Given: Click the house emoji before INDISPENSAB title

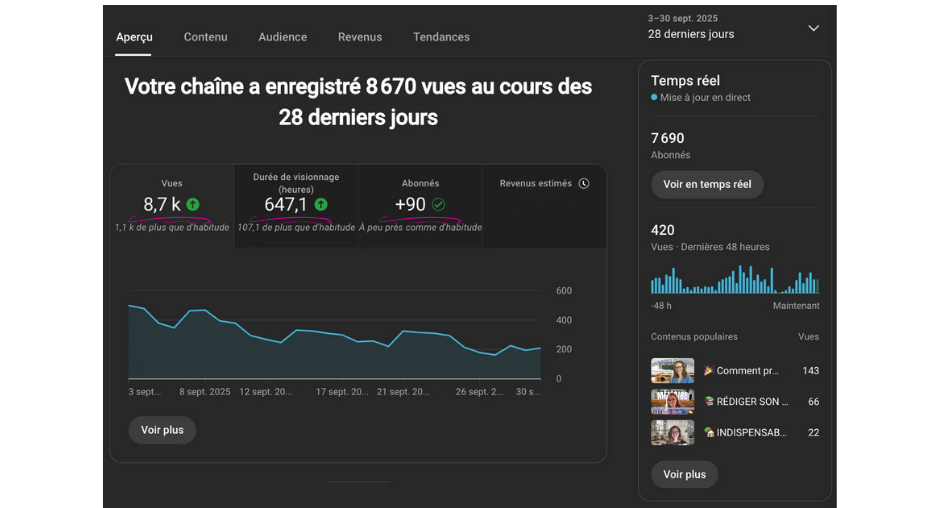Looking at the screenshot, I should [709, 433].
